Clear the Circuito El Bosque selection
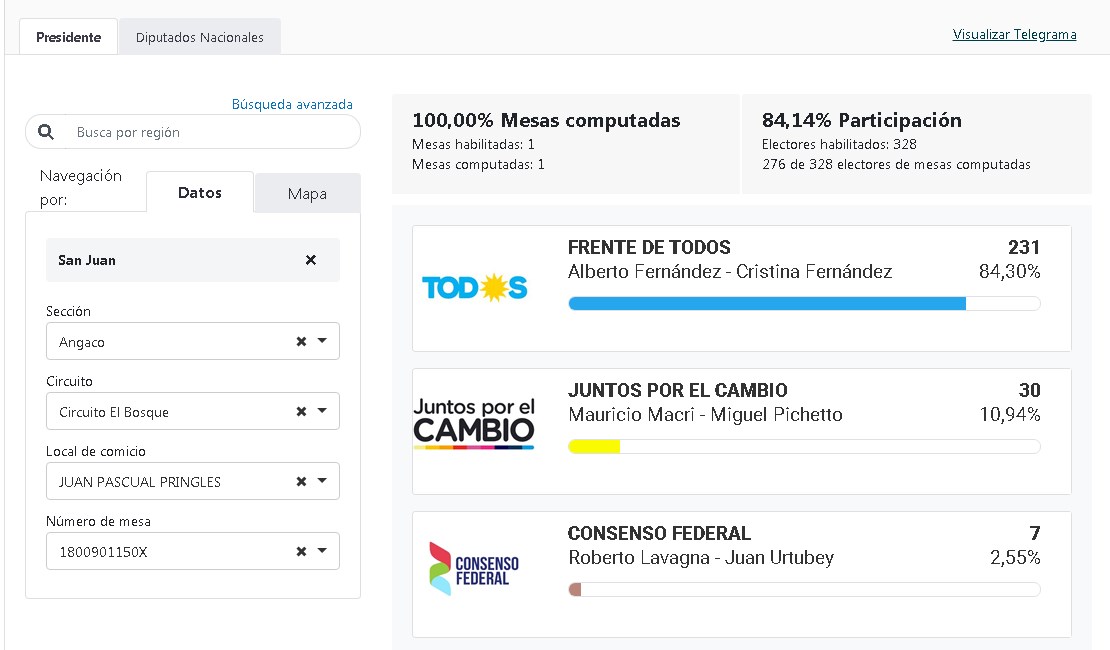This screenshot has width=1110, height=650. pyautogui.click(x=301, y=412)
